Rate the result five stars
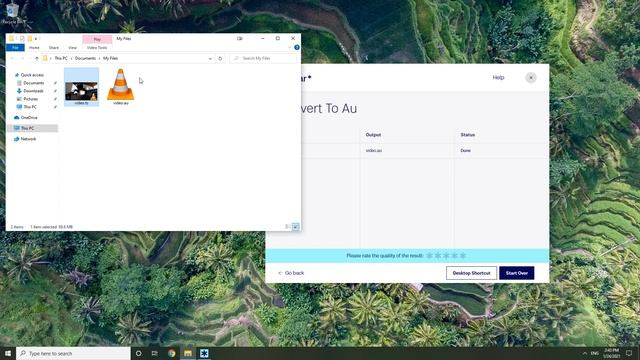 click(x=463, y=256)
